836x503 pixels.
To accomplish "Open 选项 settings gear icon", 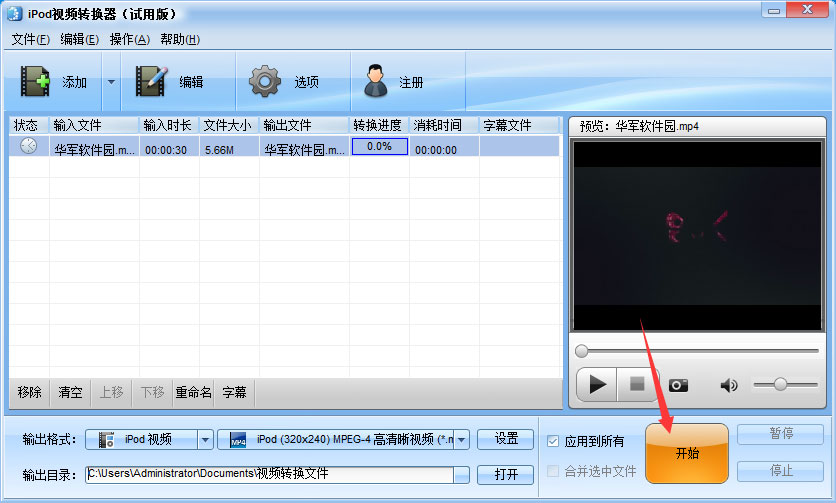I will tap(265, 82).
